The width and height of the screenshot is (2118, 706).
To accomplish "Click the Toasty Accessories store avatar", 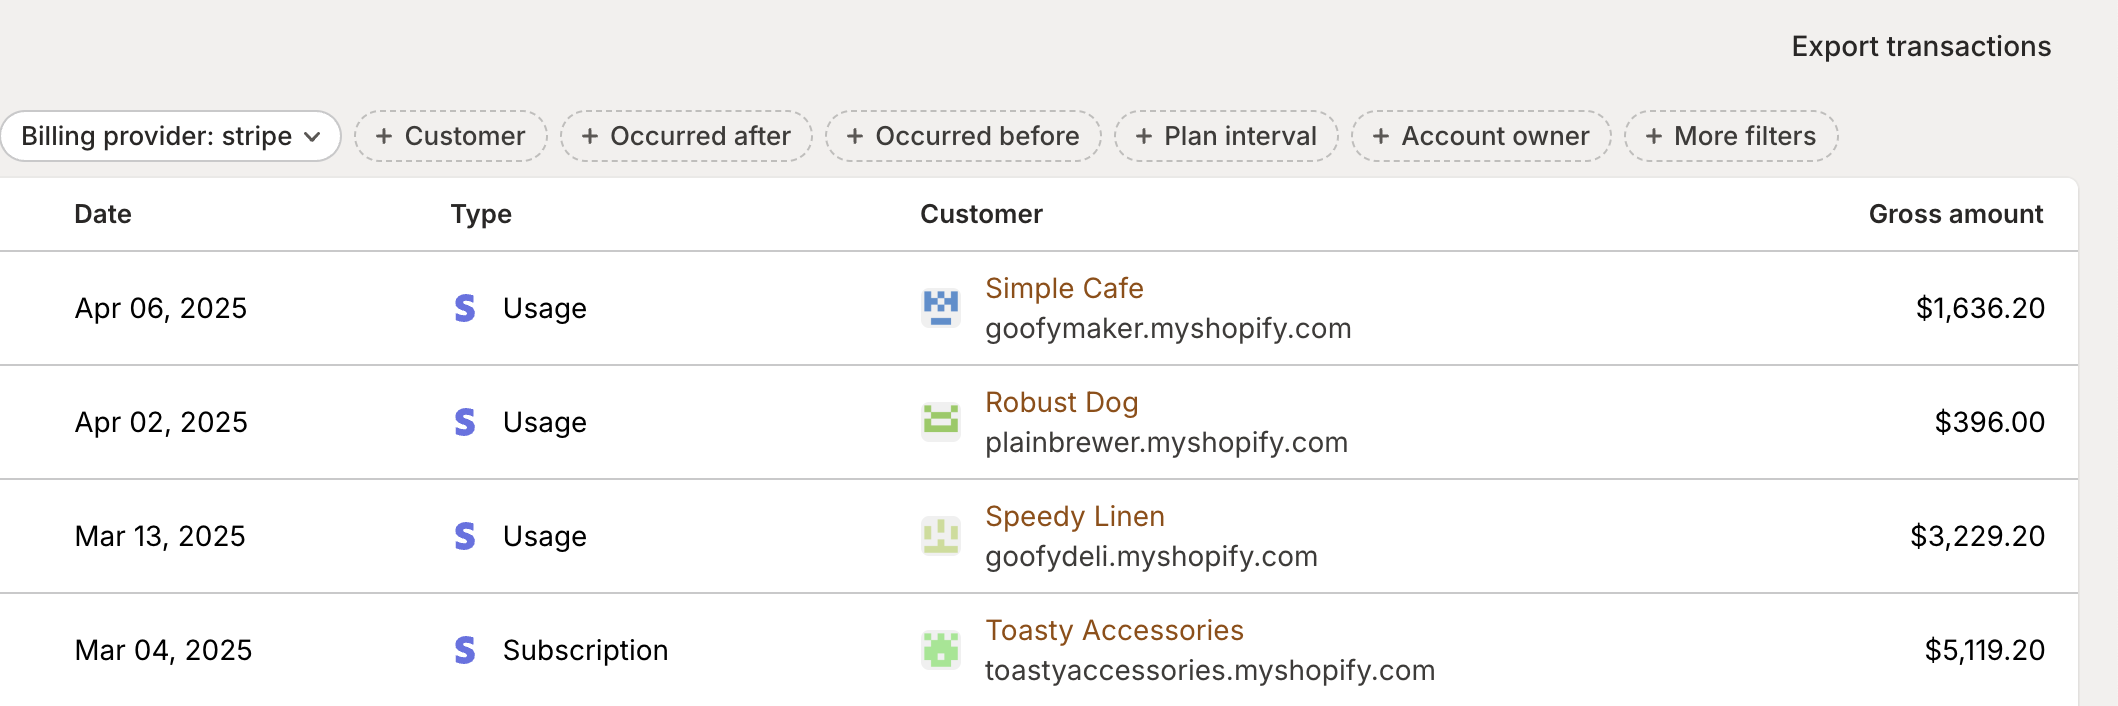I will (939, 649).
